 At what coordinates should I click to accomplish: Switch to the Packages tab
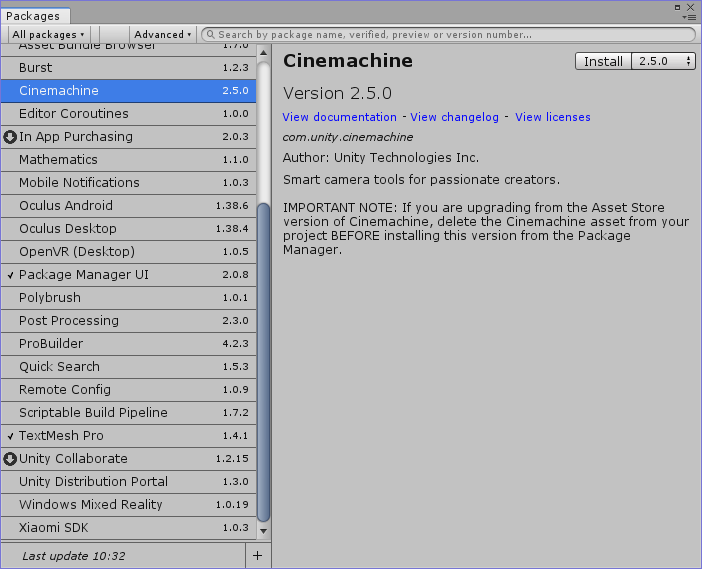tap(35, 16)
